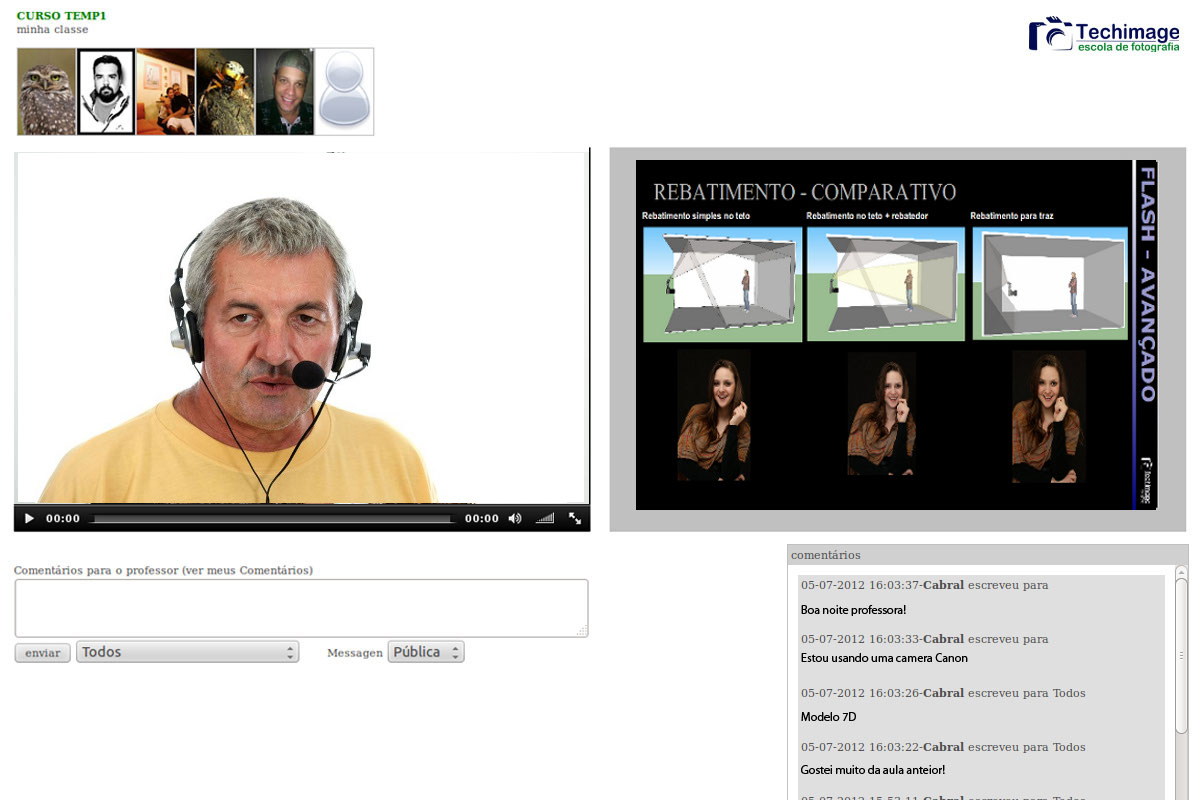
Task: Click the diagram under 'Rebatimento para traz'
Action: point(1050,284)
